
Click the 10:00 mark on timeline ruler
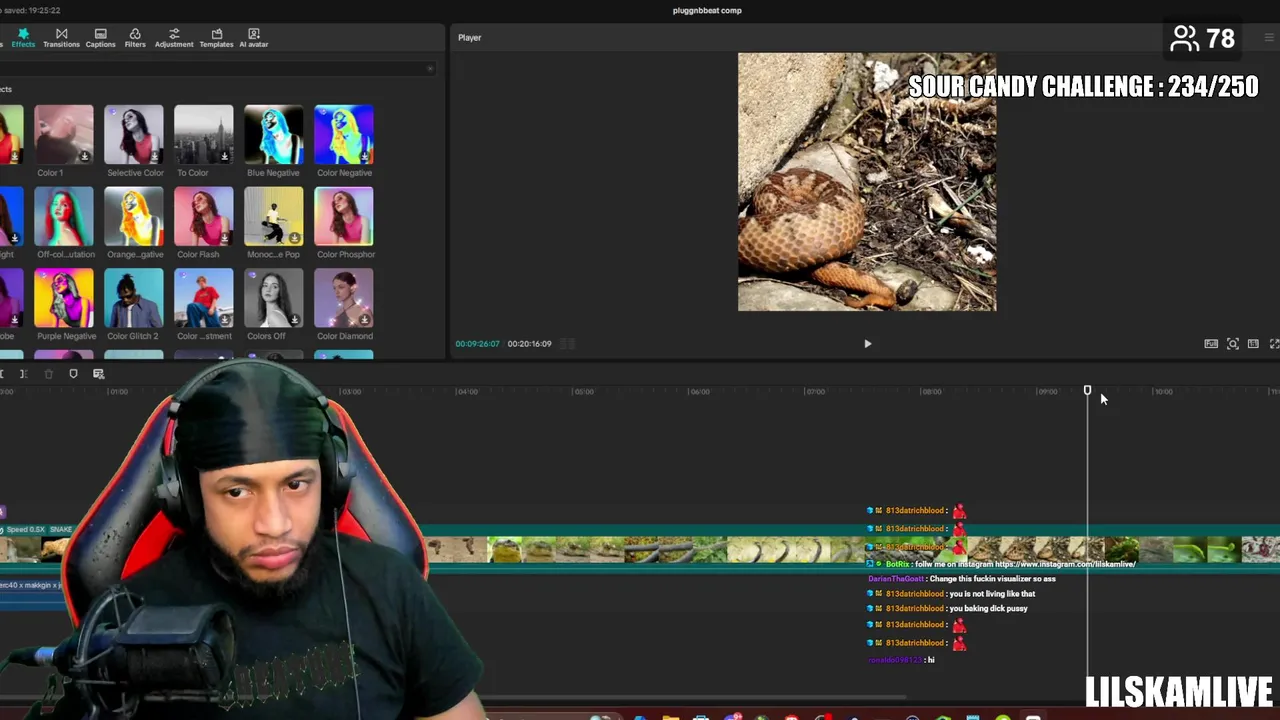[1163, 392]
